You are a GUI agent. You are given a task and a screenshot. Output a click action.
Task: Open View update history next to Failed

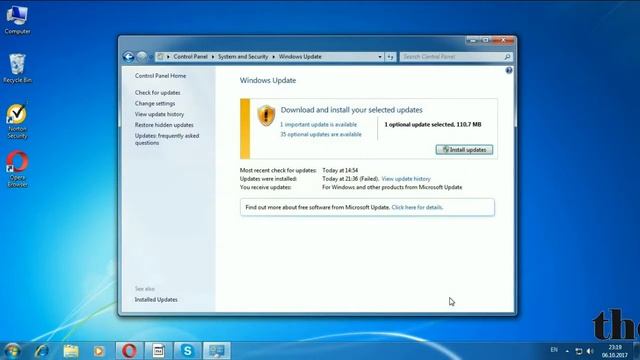(406, 179)
